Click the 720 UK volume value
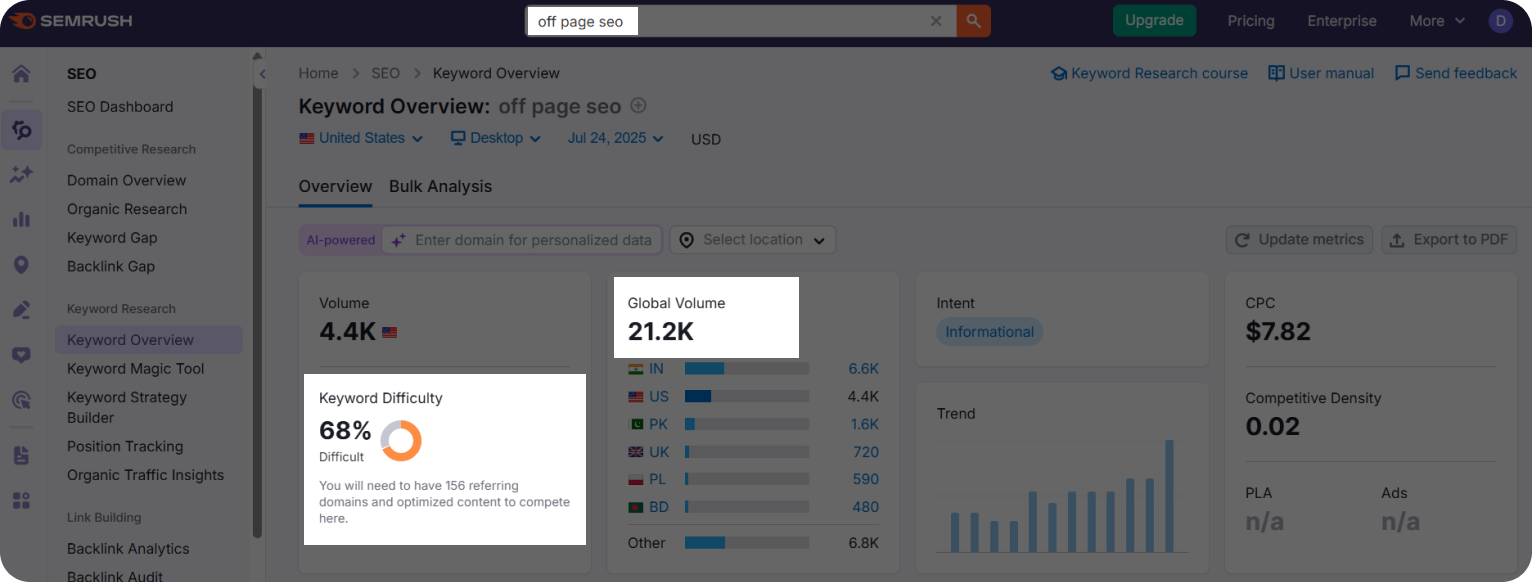Image resolution: width=1532 pixels, height=582 pixels. click(x=865, y=452)
